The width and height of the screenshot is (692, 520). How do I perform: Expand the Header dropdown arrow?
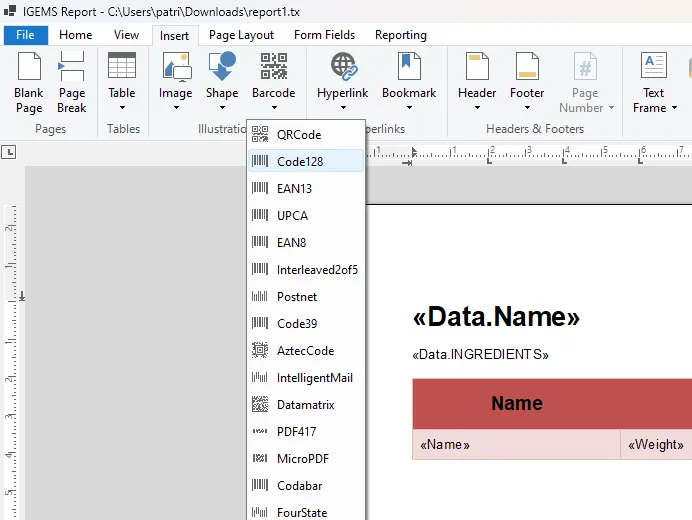[x=477, y=108]
